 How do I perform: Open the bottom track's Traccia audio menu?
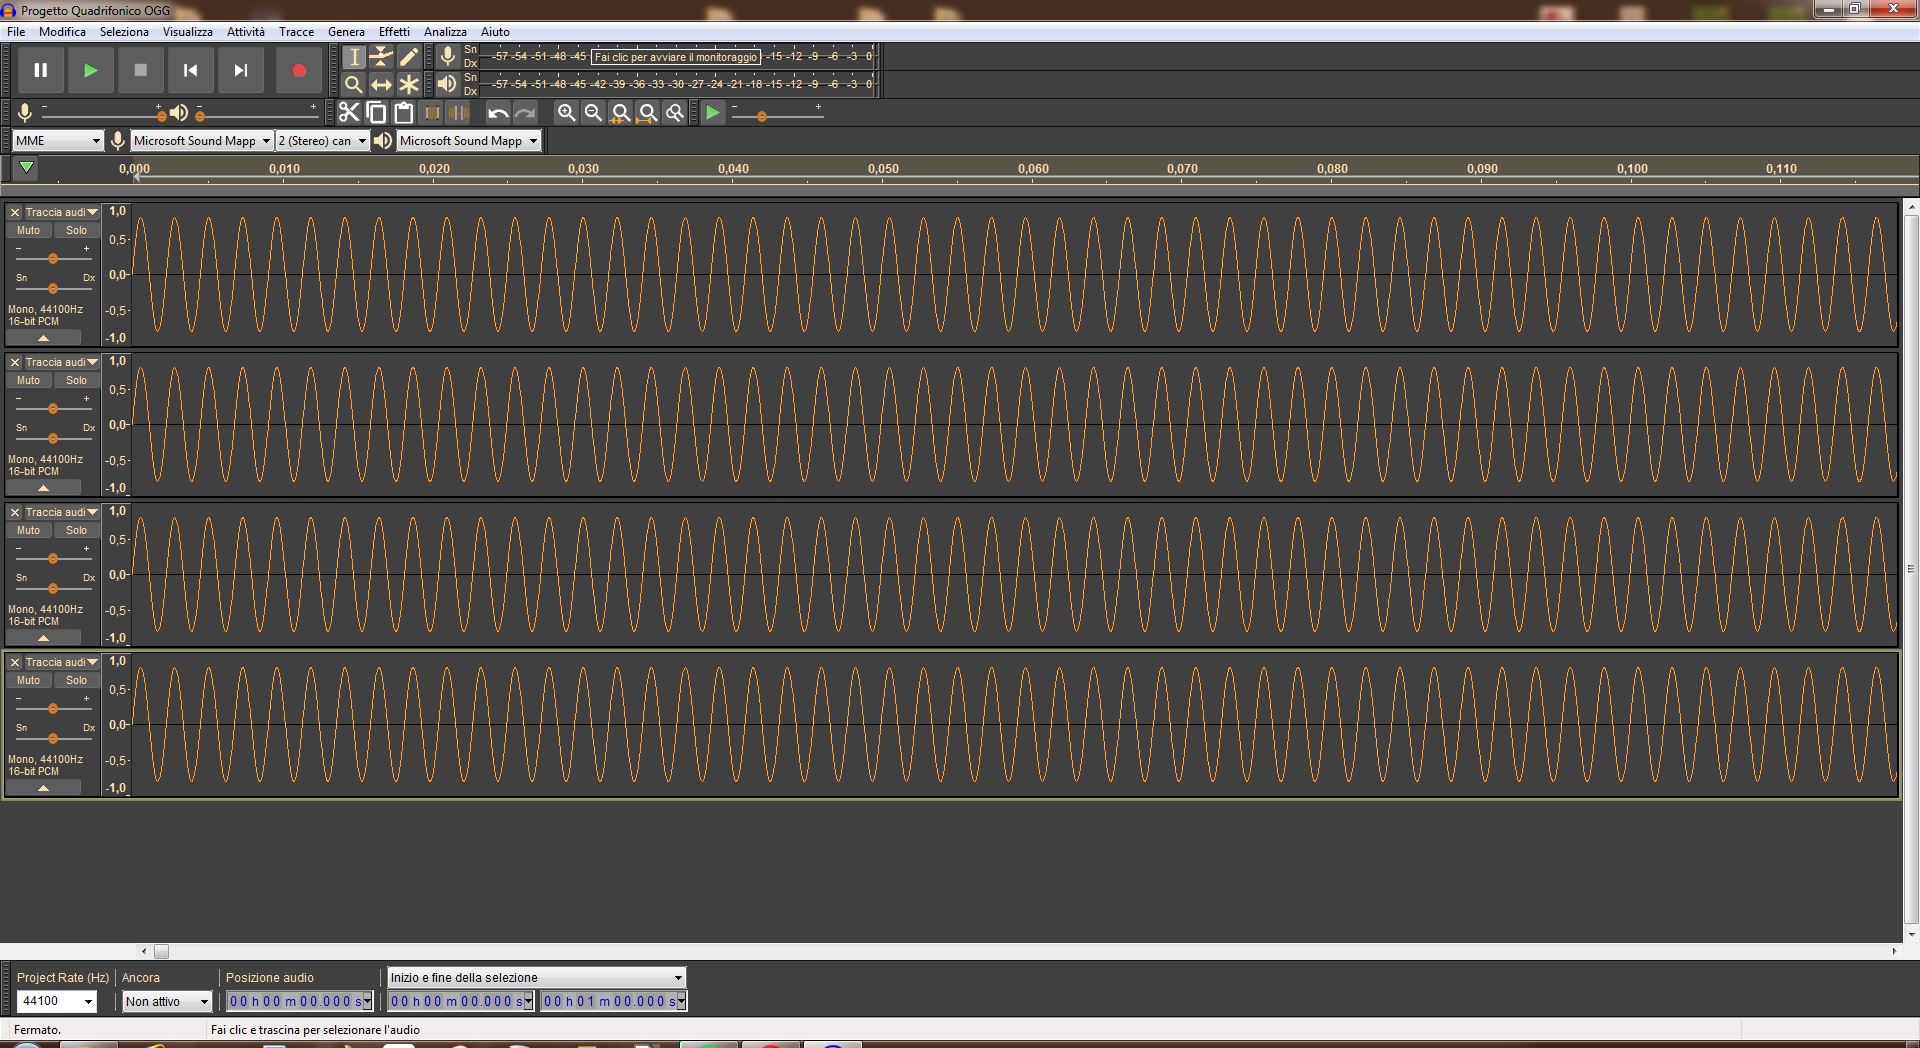tap(61, 662)
